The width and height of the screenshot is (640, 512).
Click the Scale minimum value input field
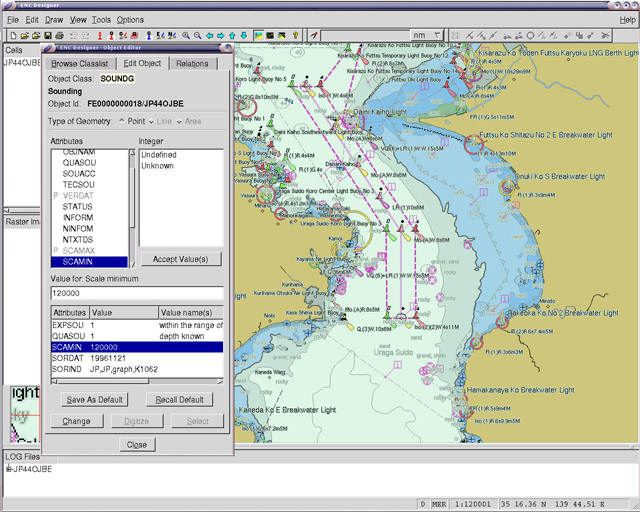137,293
